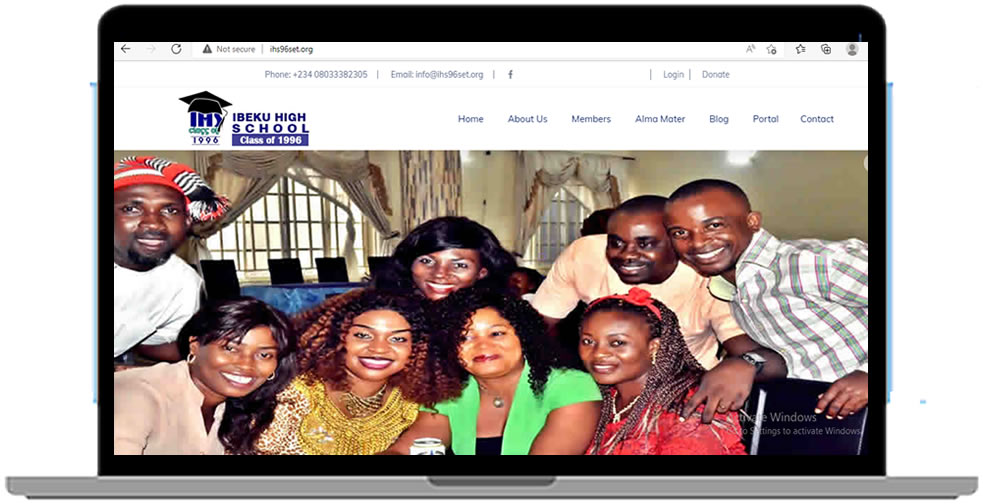983x504 pixels.
Task: Click the browser back arrow
Action: tap(126, 49)
